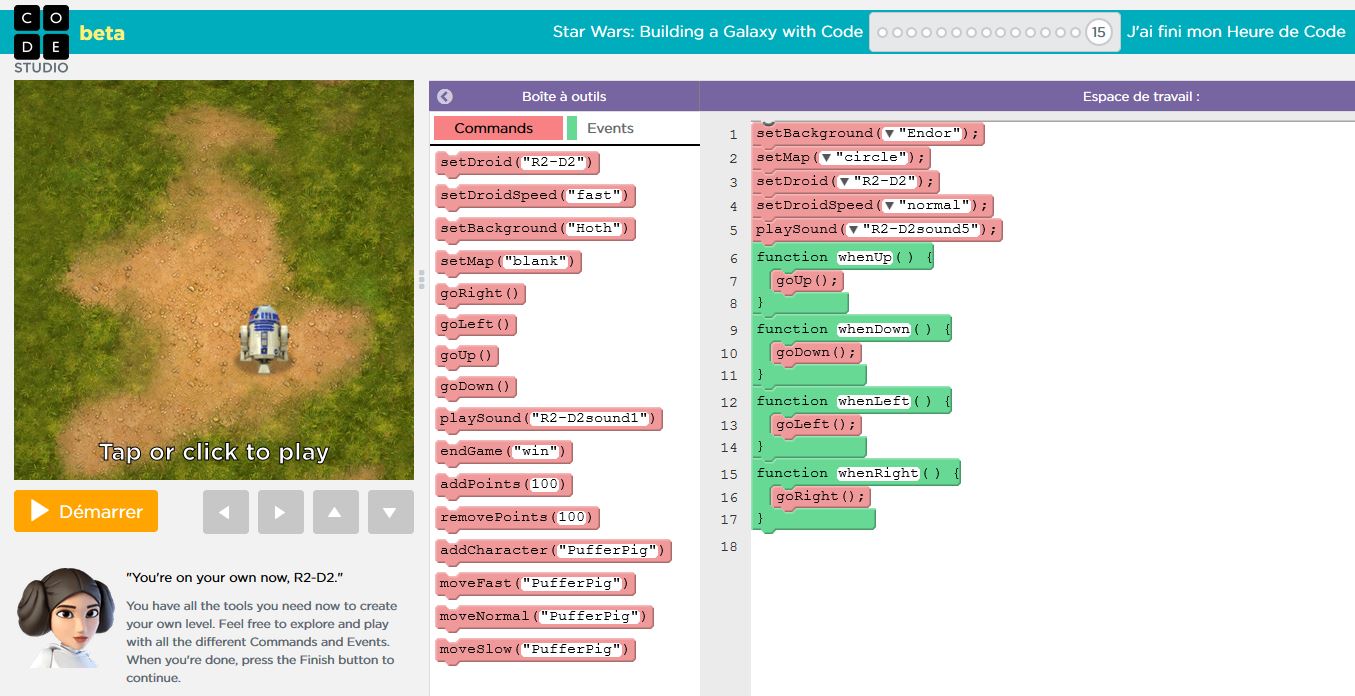The image size is (1355, 696).
Task: Pick the playSound("R2-D2sound1") toolbox block
Action: point(549,418)
